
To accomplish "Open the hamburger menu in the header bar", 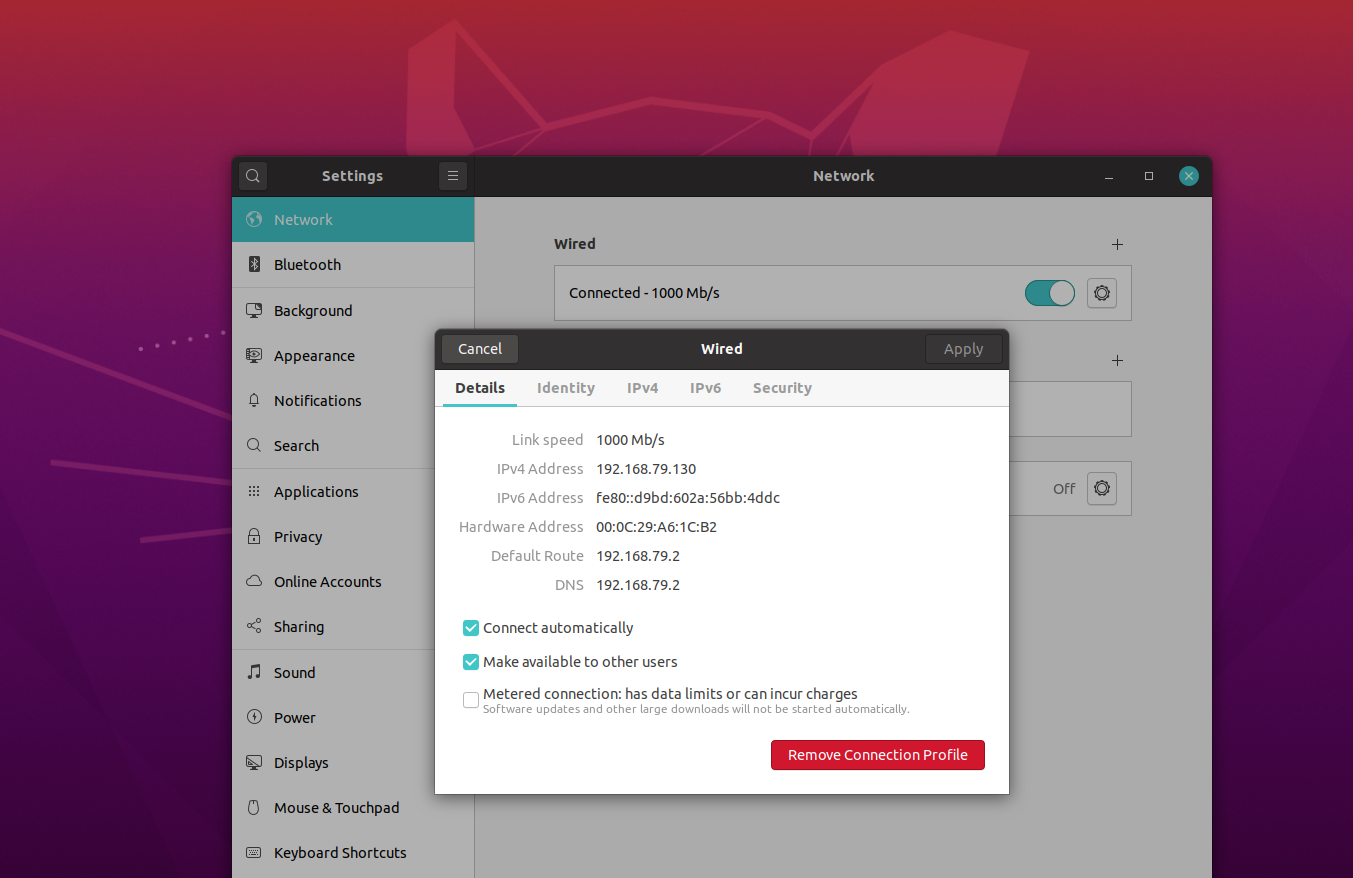I will coord(452,175).
